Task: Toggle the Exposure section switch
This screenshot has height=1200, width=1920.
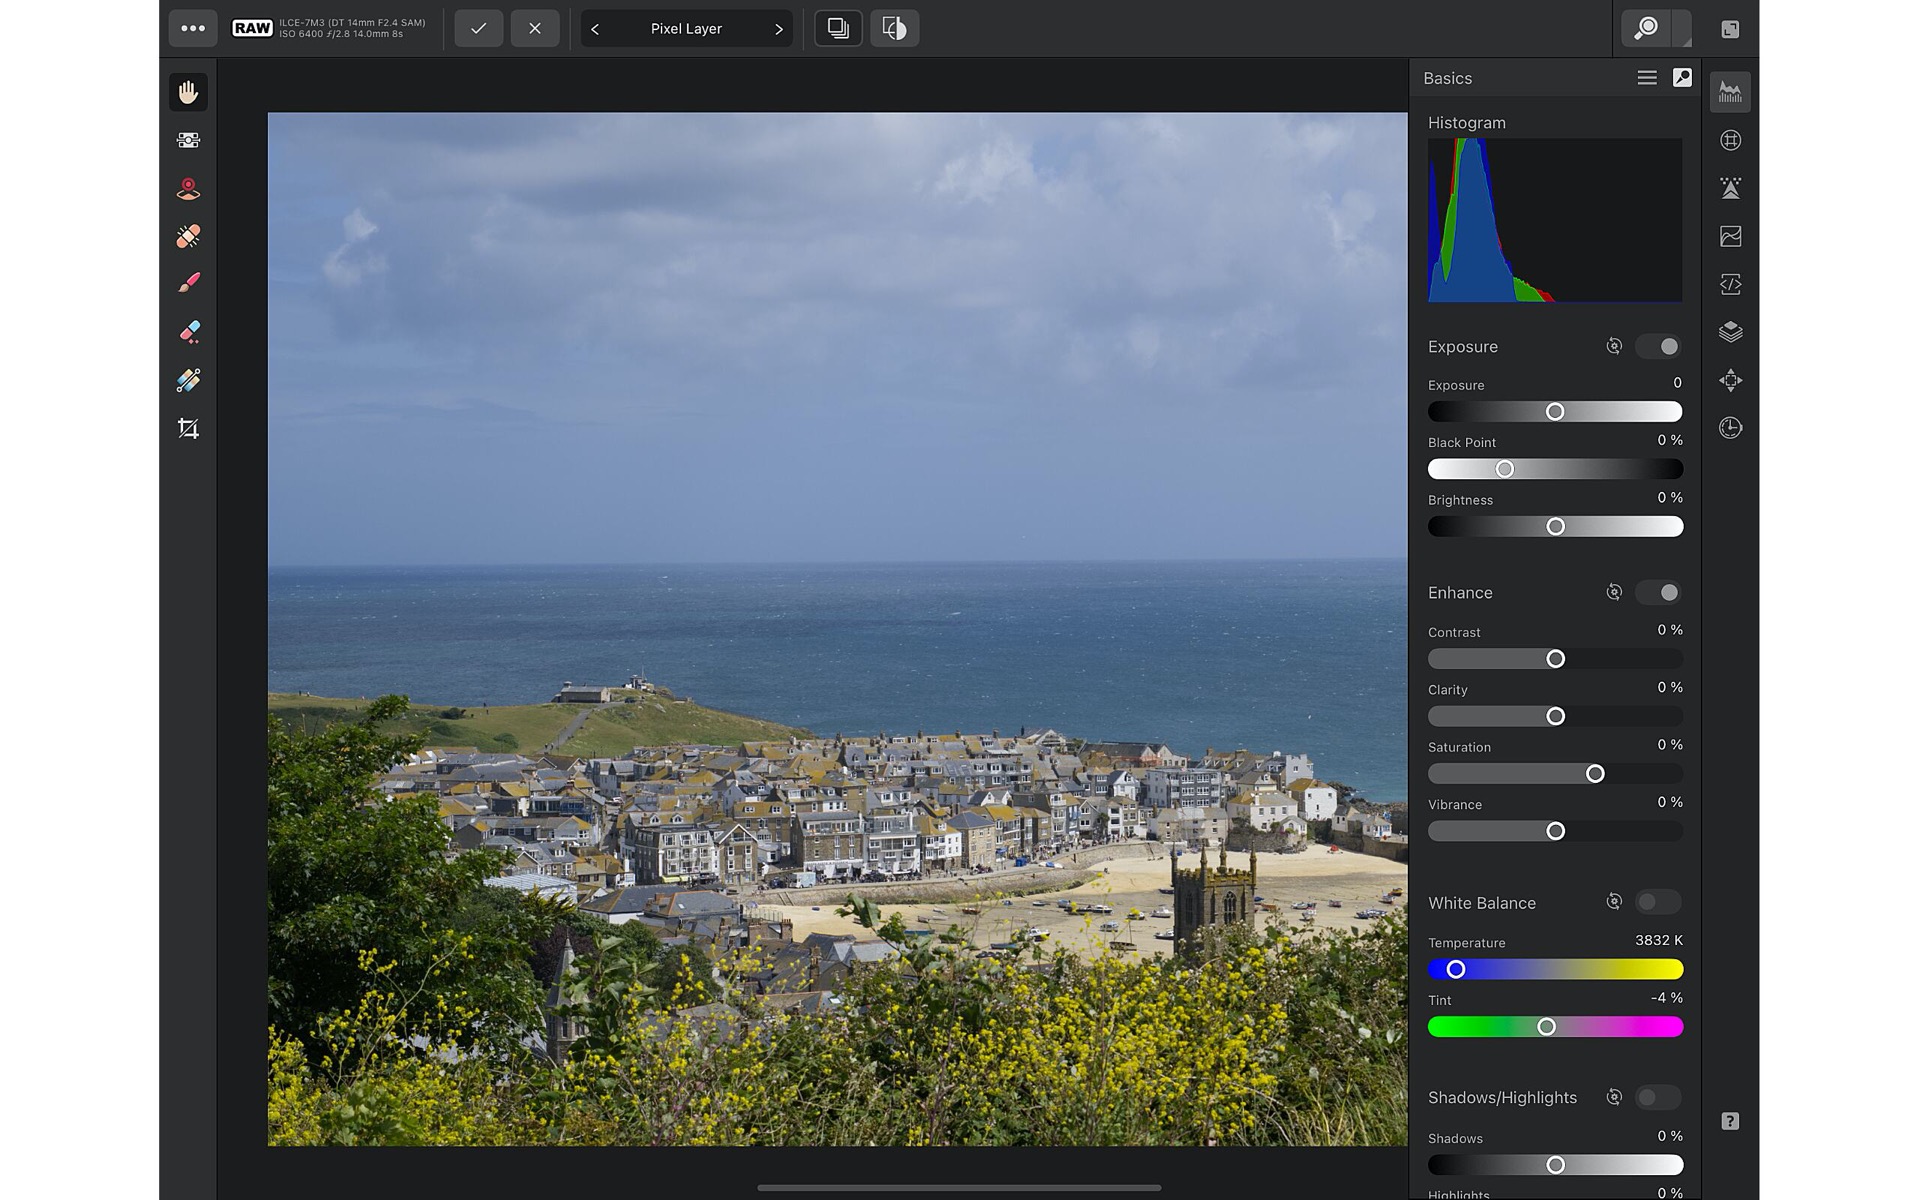Action: (1658, 346)
